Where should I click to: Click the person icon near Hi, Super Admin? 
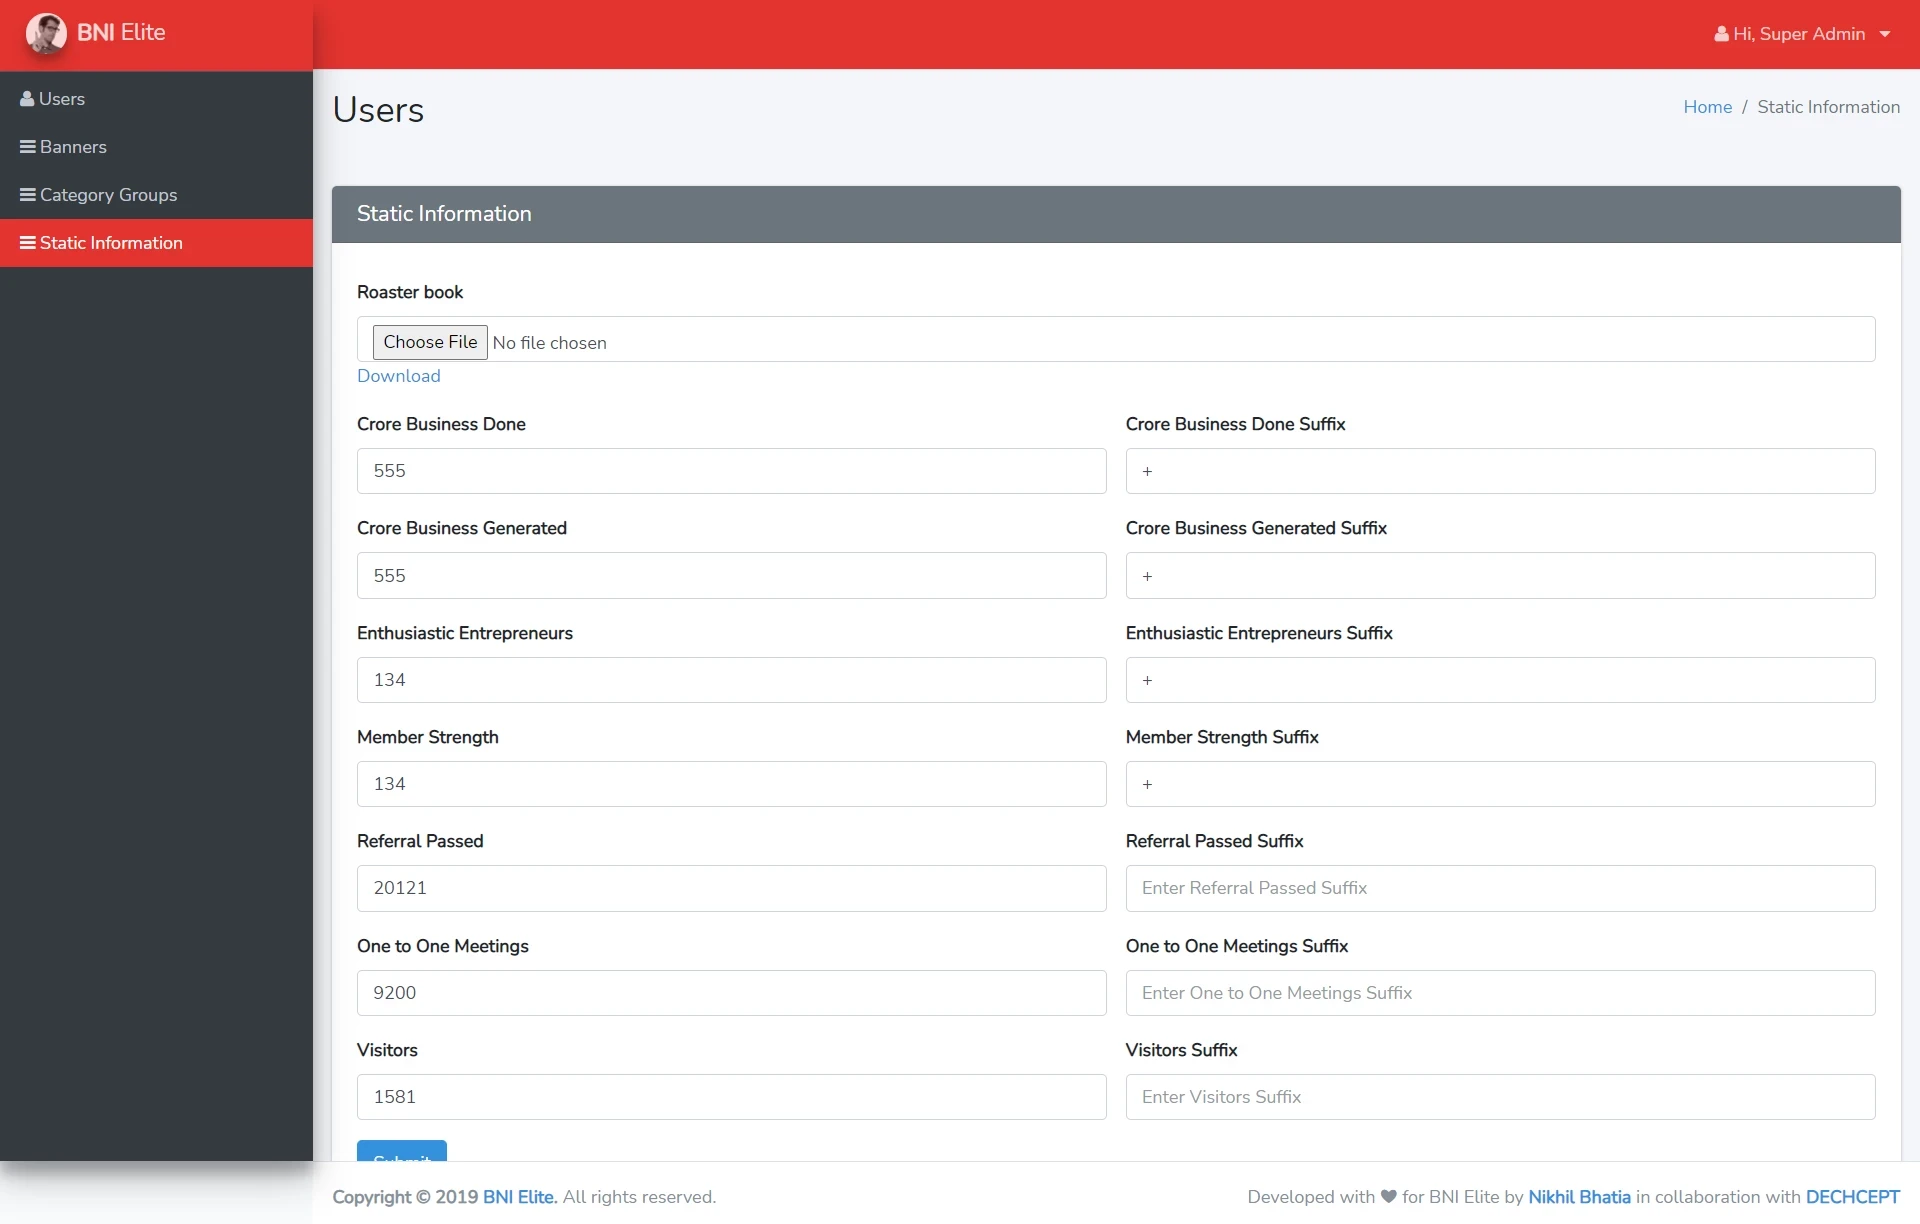[1721, 34]
